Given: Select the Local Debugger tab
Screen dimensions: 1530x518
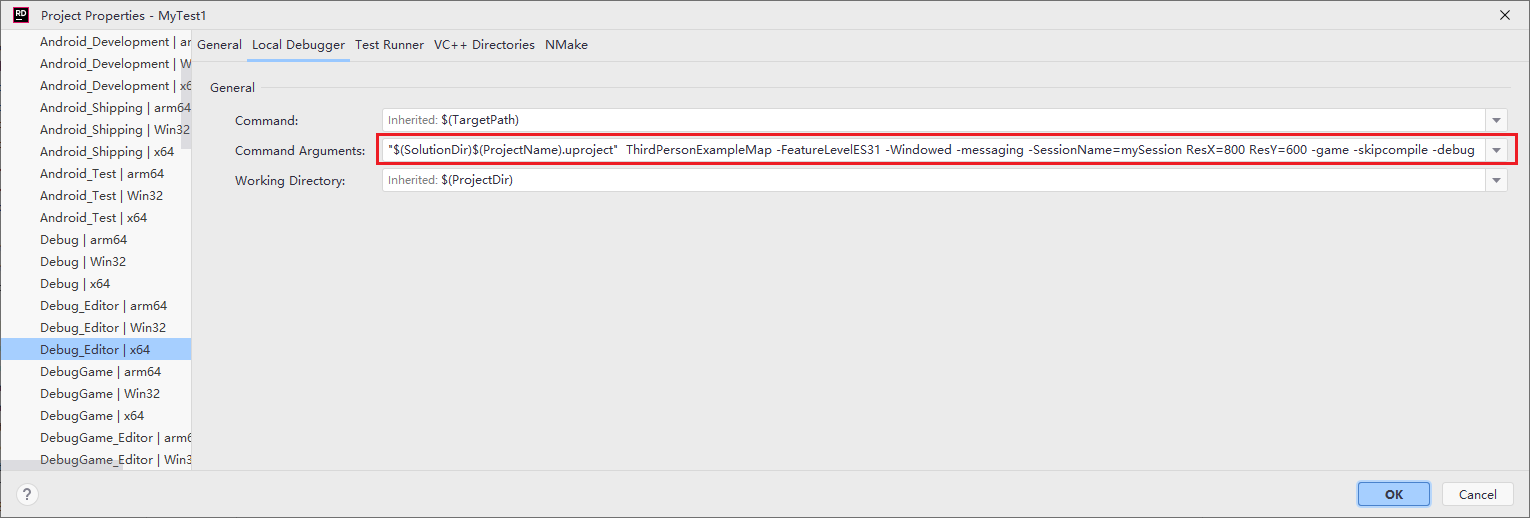Looking at the screenshot, I should tap(298, 45).
